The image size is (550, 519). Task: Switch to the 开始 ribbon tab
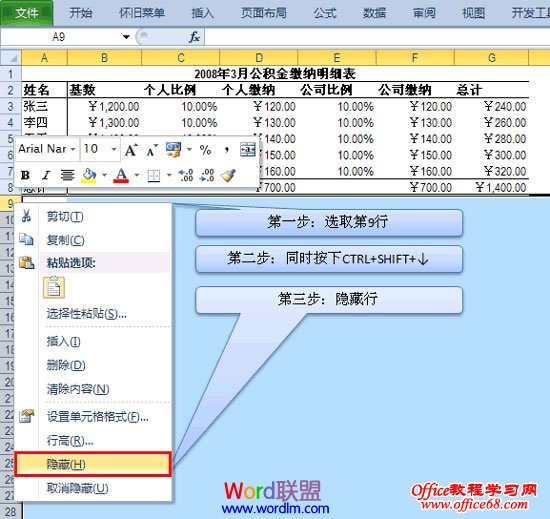[x=81, y=13]
